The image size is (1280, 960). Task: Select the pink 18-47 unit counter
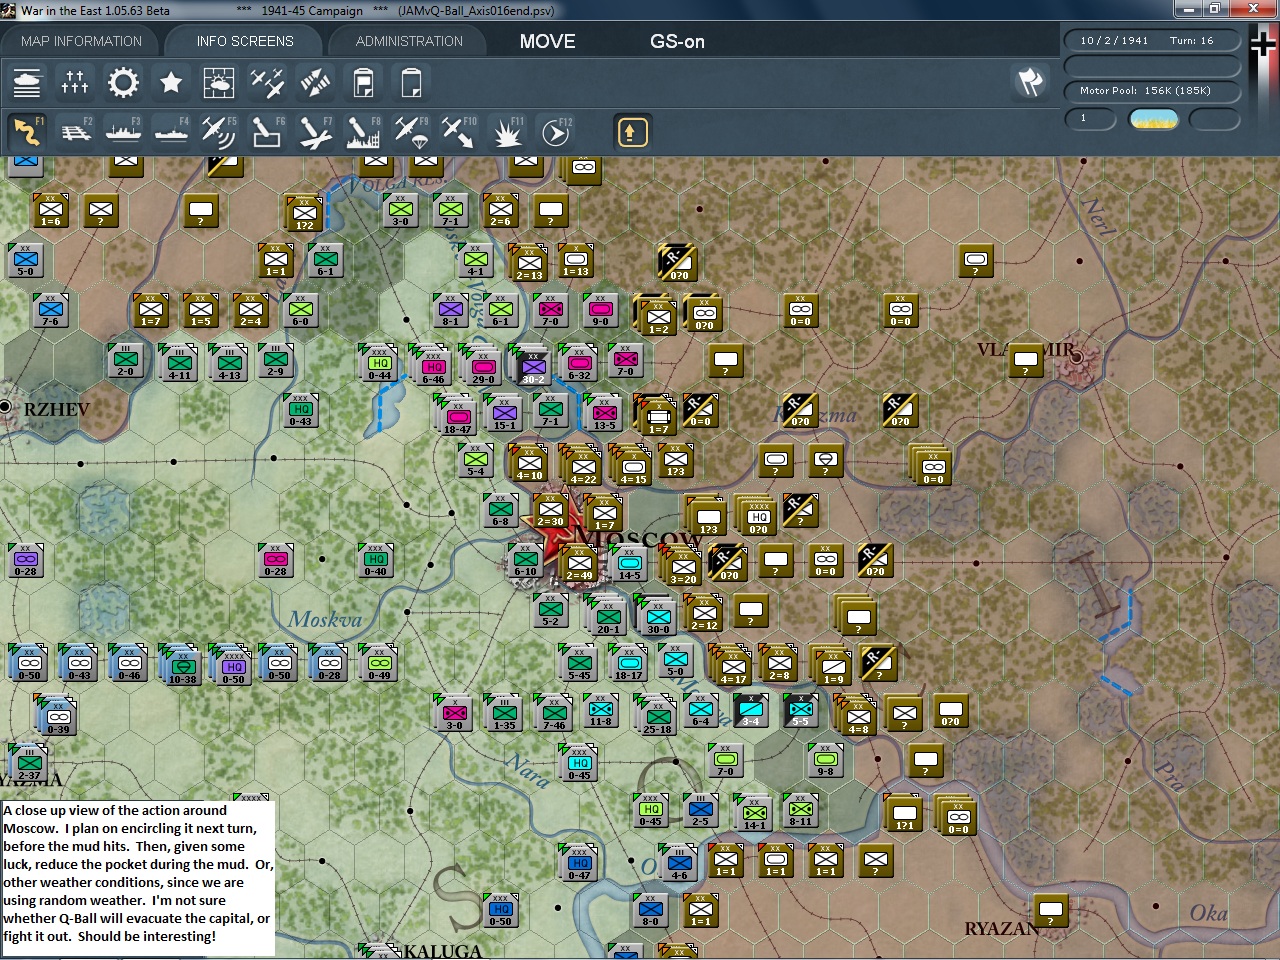pyautogui.click(x=457, y=414)
